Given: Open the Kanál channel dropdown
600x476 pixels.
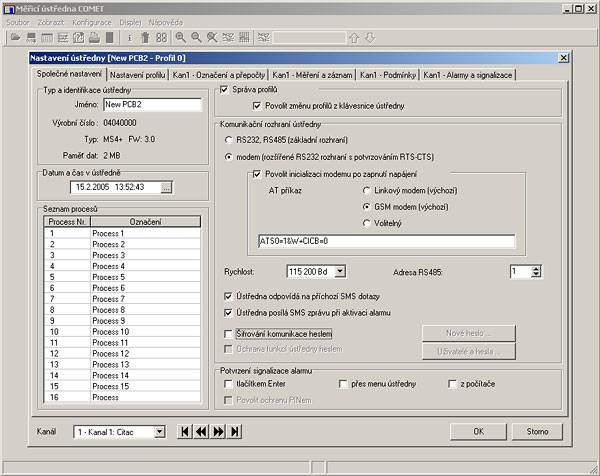Looking at the screenshot, I should [158, 432].
